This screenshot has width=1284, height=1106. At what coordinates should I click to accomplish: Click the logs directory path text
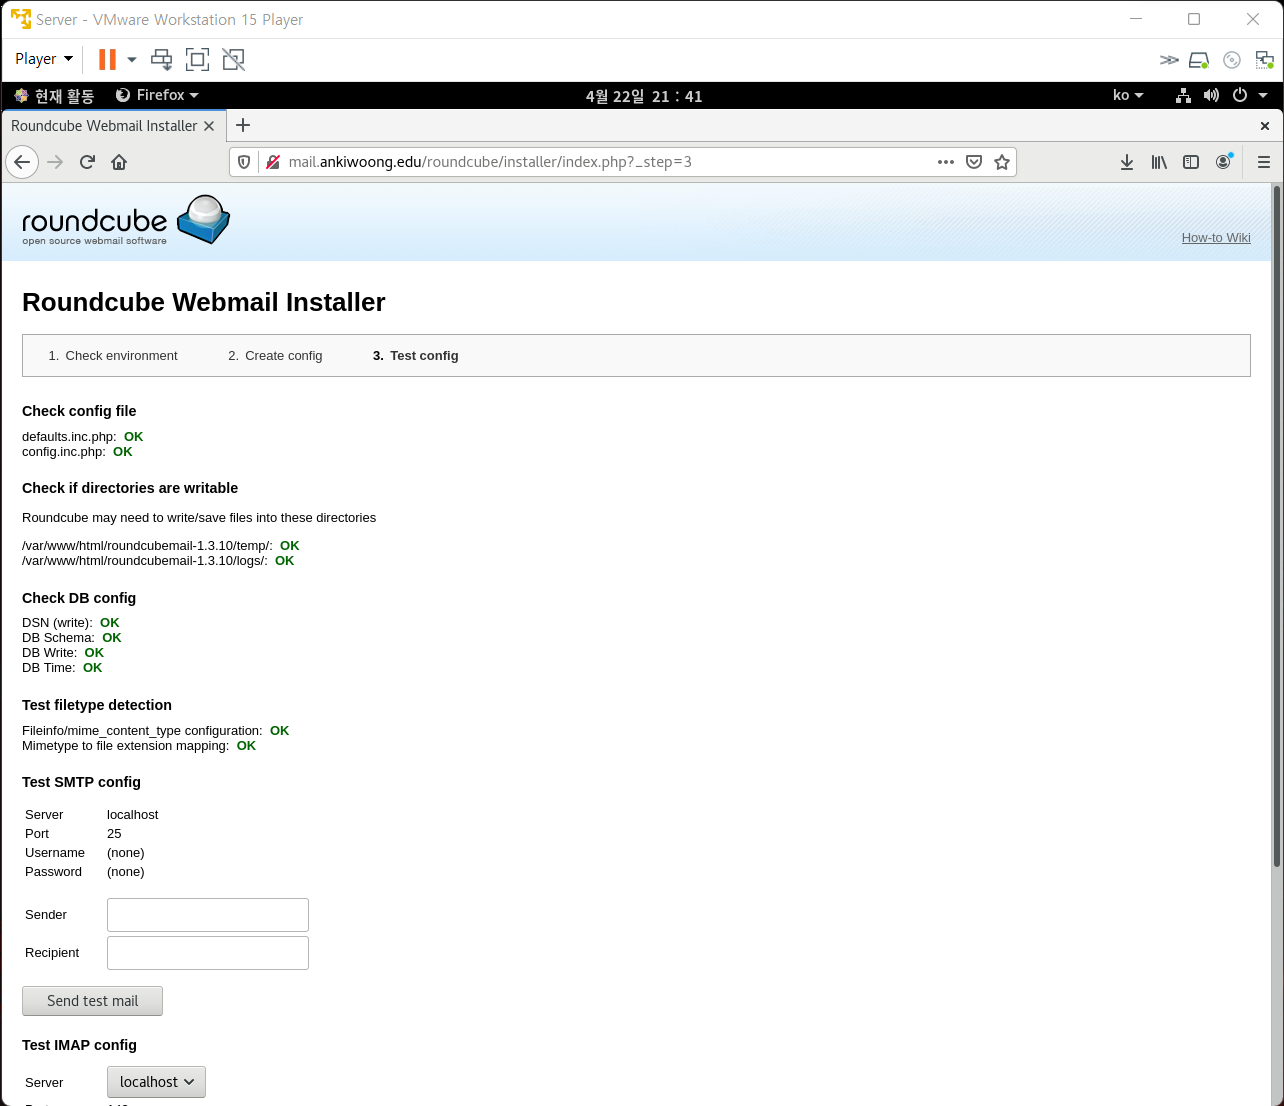click(145, 561)
